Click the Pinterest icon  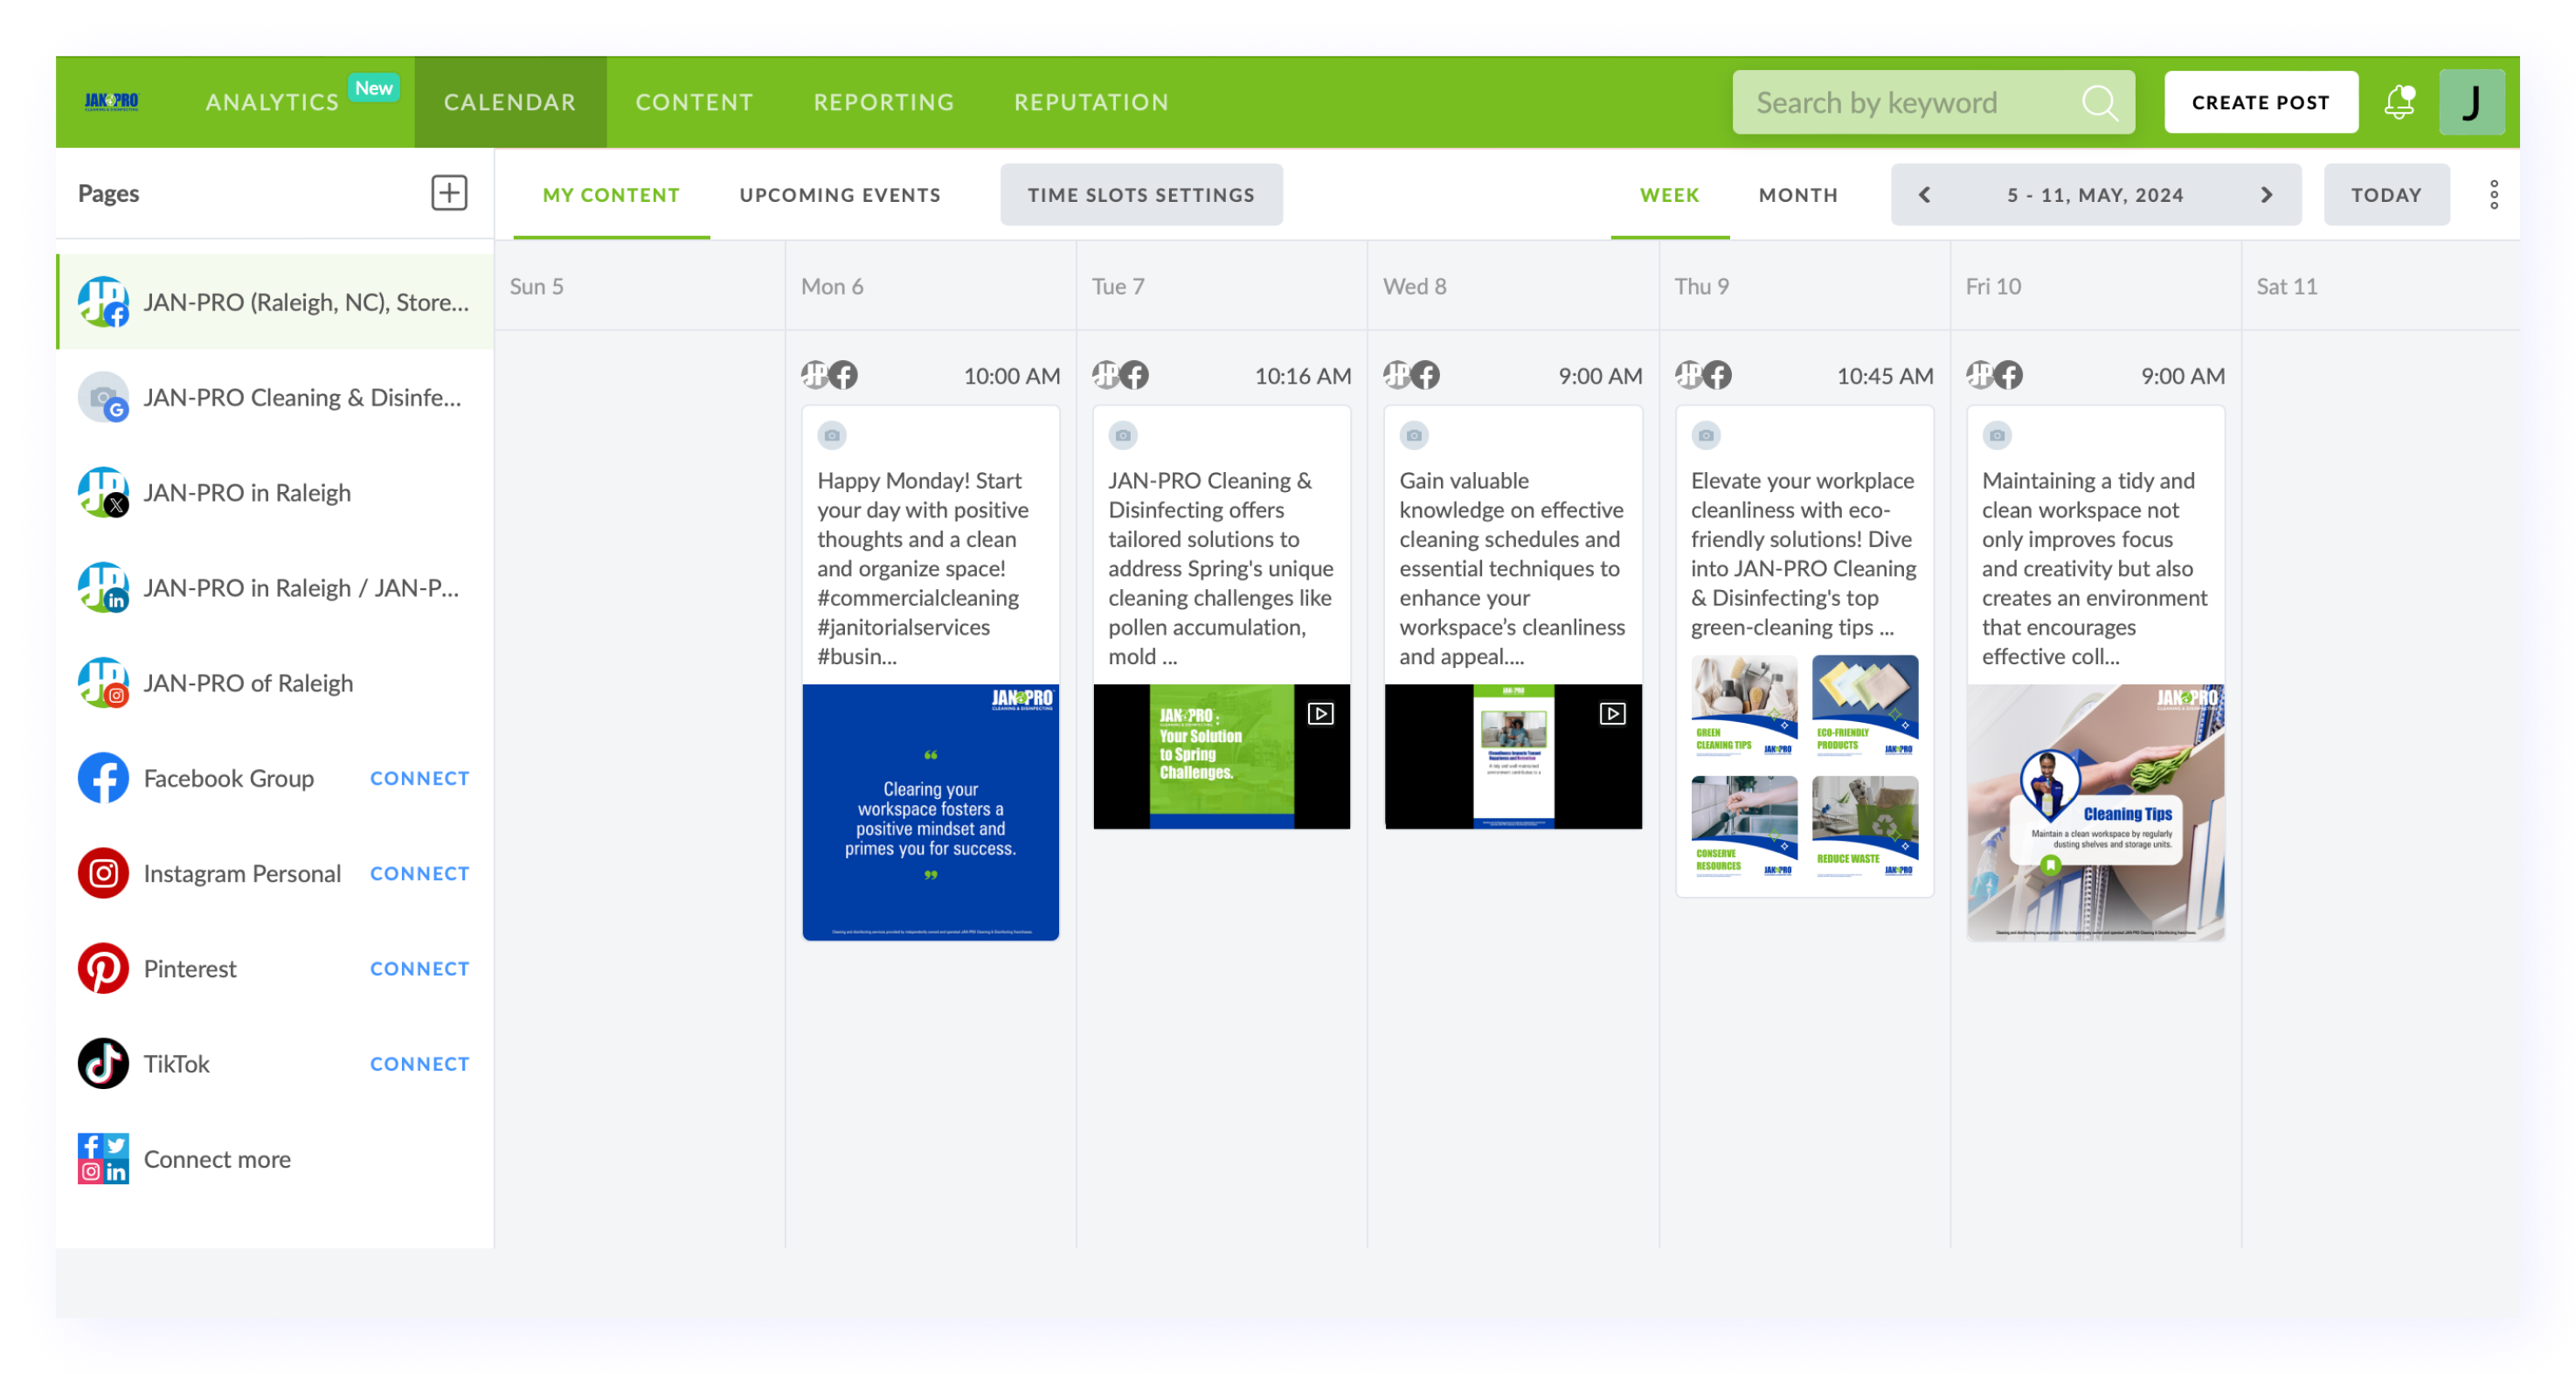(103, 968)
